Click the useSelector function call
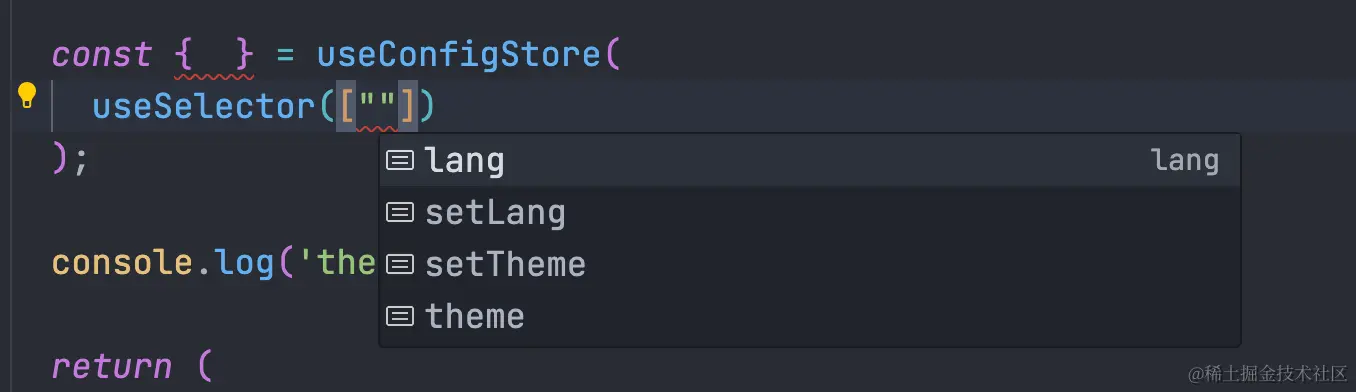This screenshot has width=1356, height=392. pos(206,107)
